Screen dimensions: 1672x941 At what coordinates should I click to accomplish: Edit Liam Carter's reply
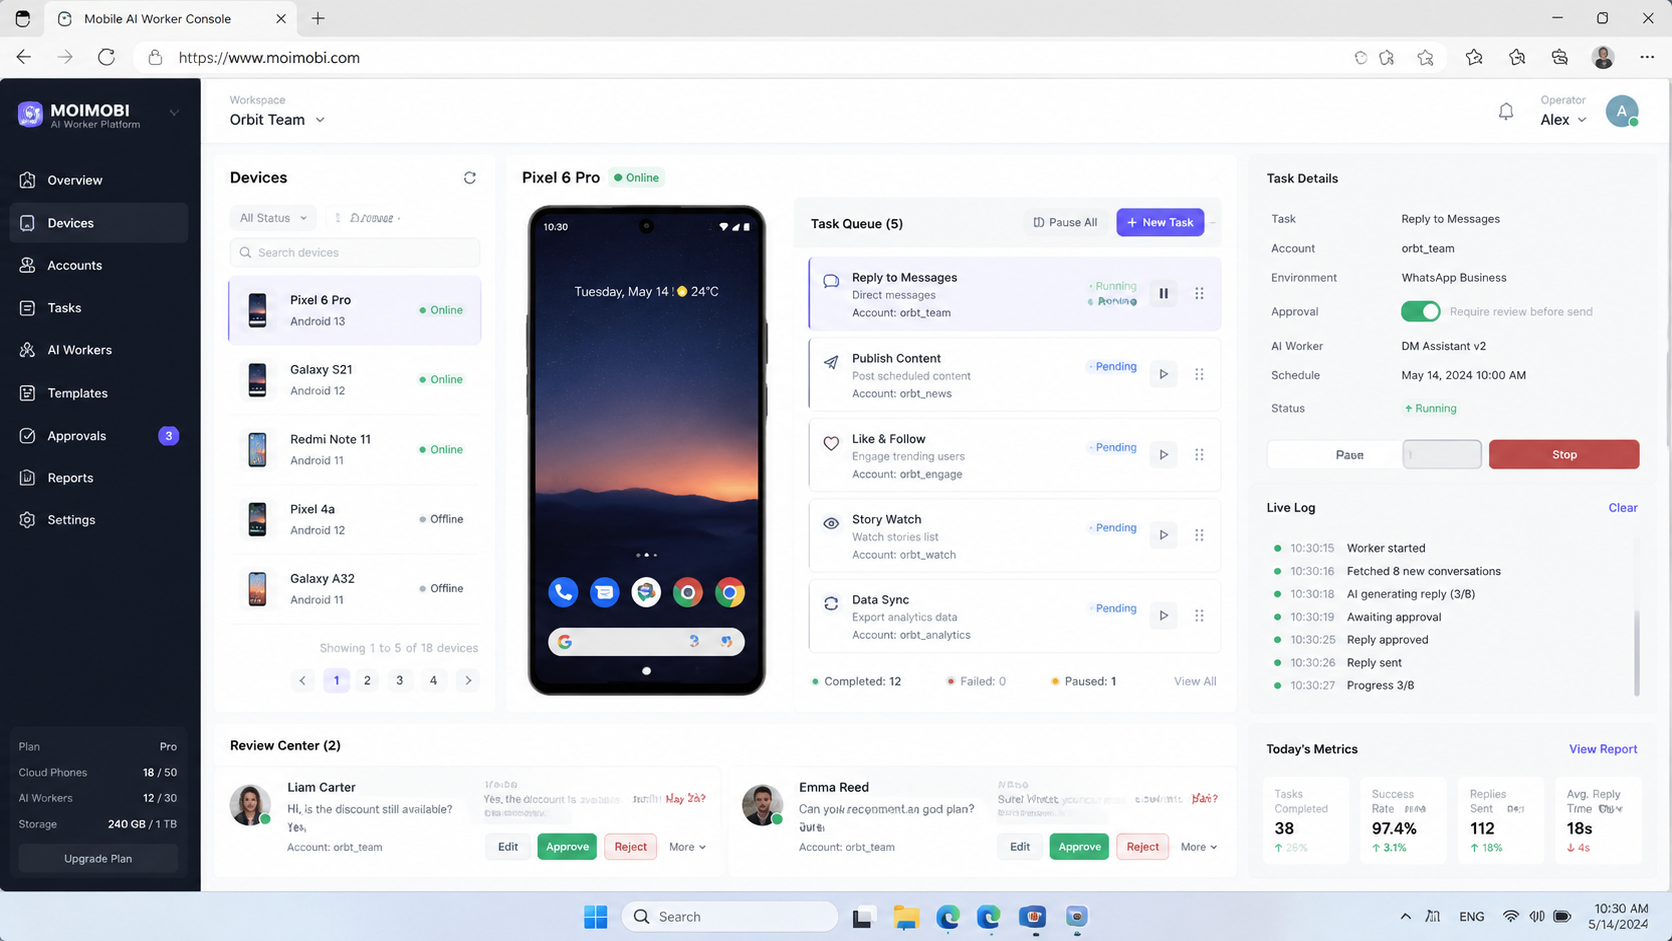point(508,847)
